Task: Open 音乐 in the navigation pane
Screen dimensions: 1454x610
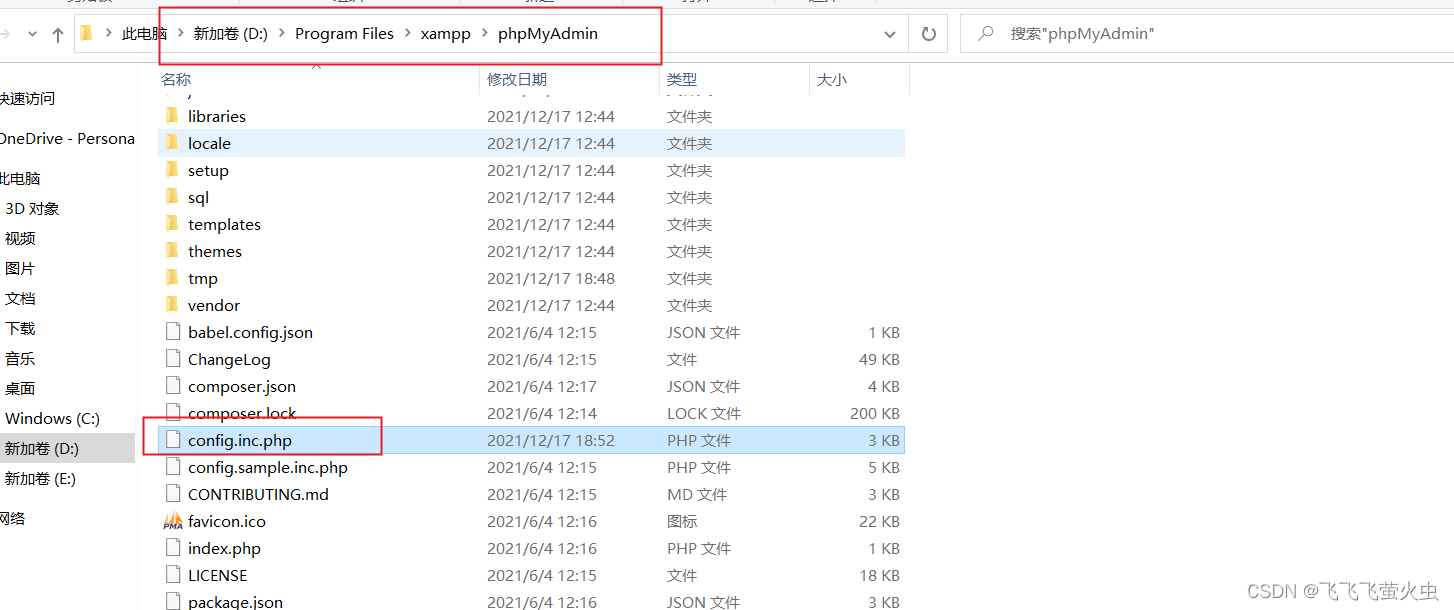Action: (x=20, y=359)
